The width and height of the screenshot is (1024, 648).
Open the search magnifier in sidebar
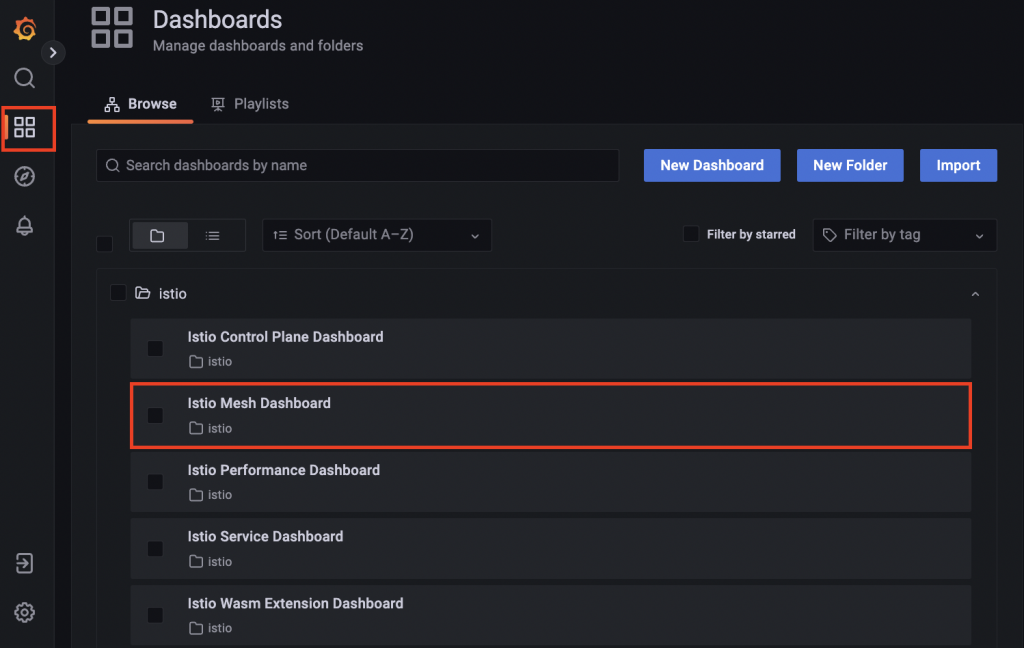pyautogui.click(x=25, y=78)
